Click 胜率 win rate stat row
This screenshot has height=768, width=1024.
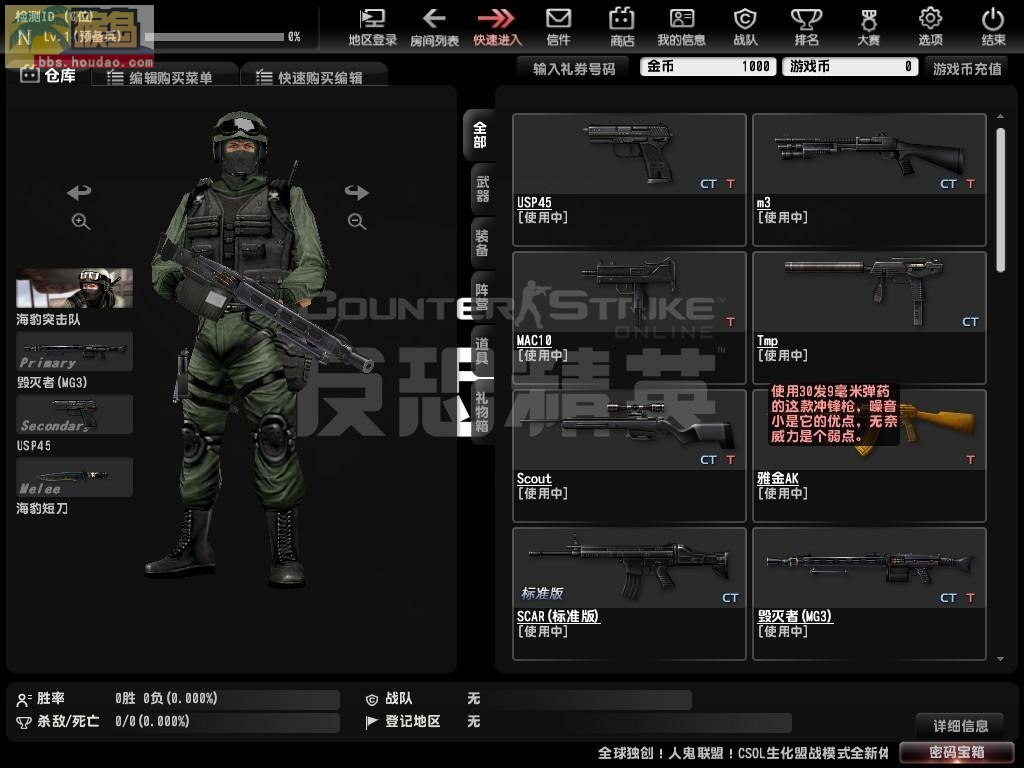point(178,698)
